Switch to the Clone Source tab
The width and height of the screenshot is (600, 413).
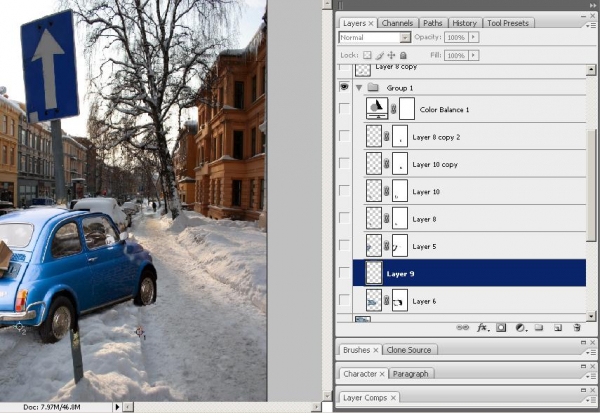[409, 350]
